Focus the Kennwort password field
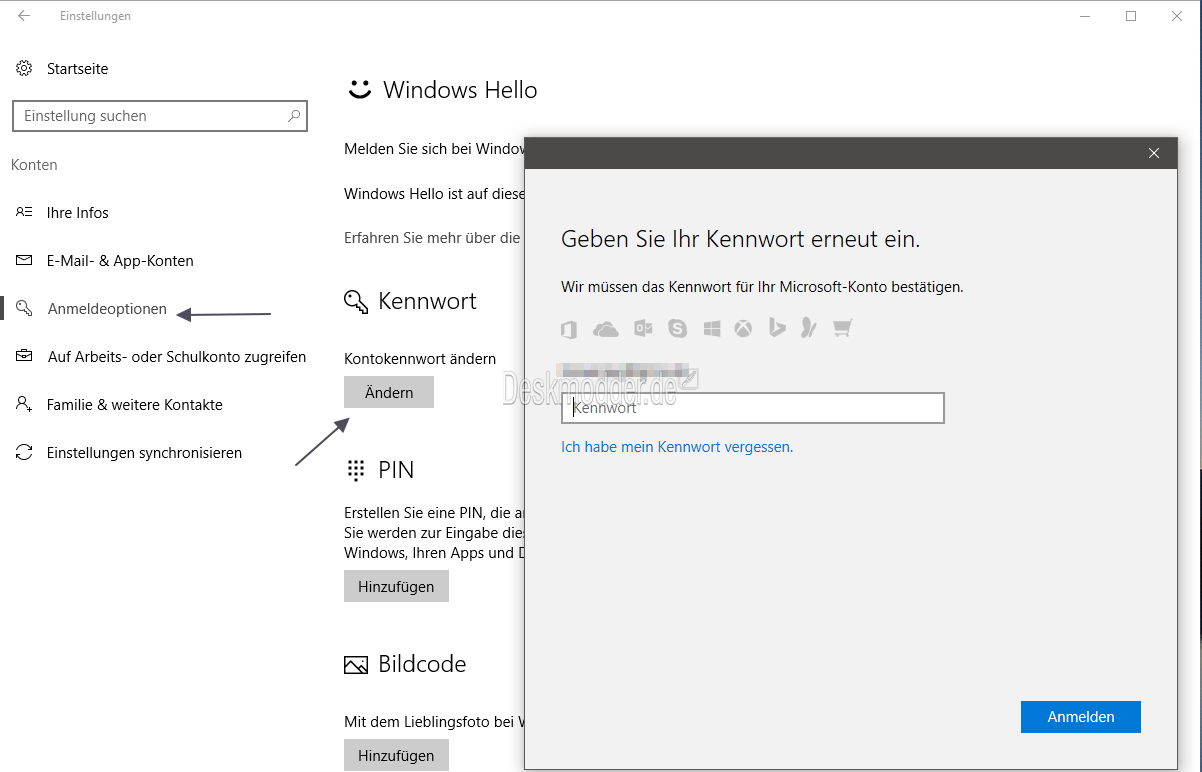Screen dimensions: 1202x772 pos(753,408)
